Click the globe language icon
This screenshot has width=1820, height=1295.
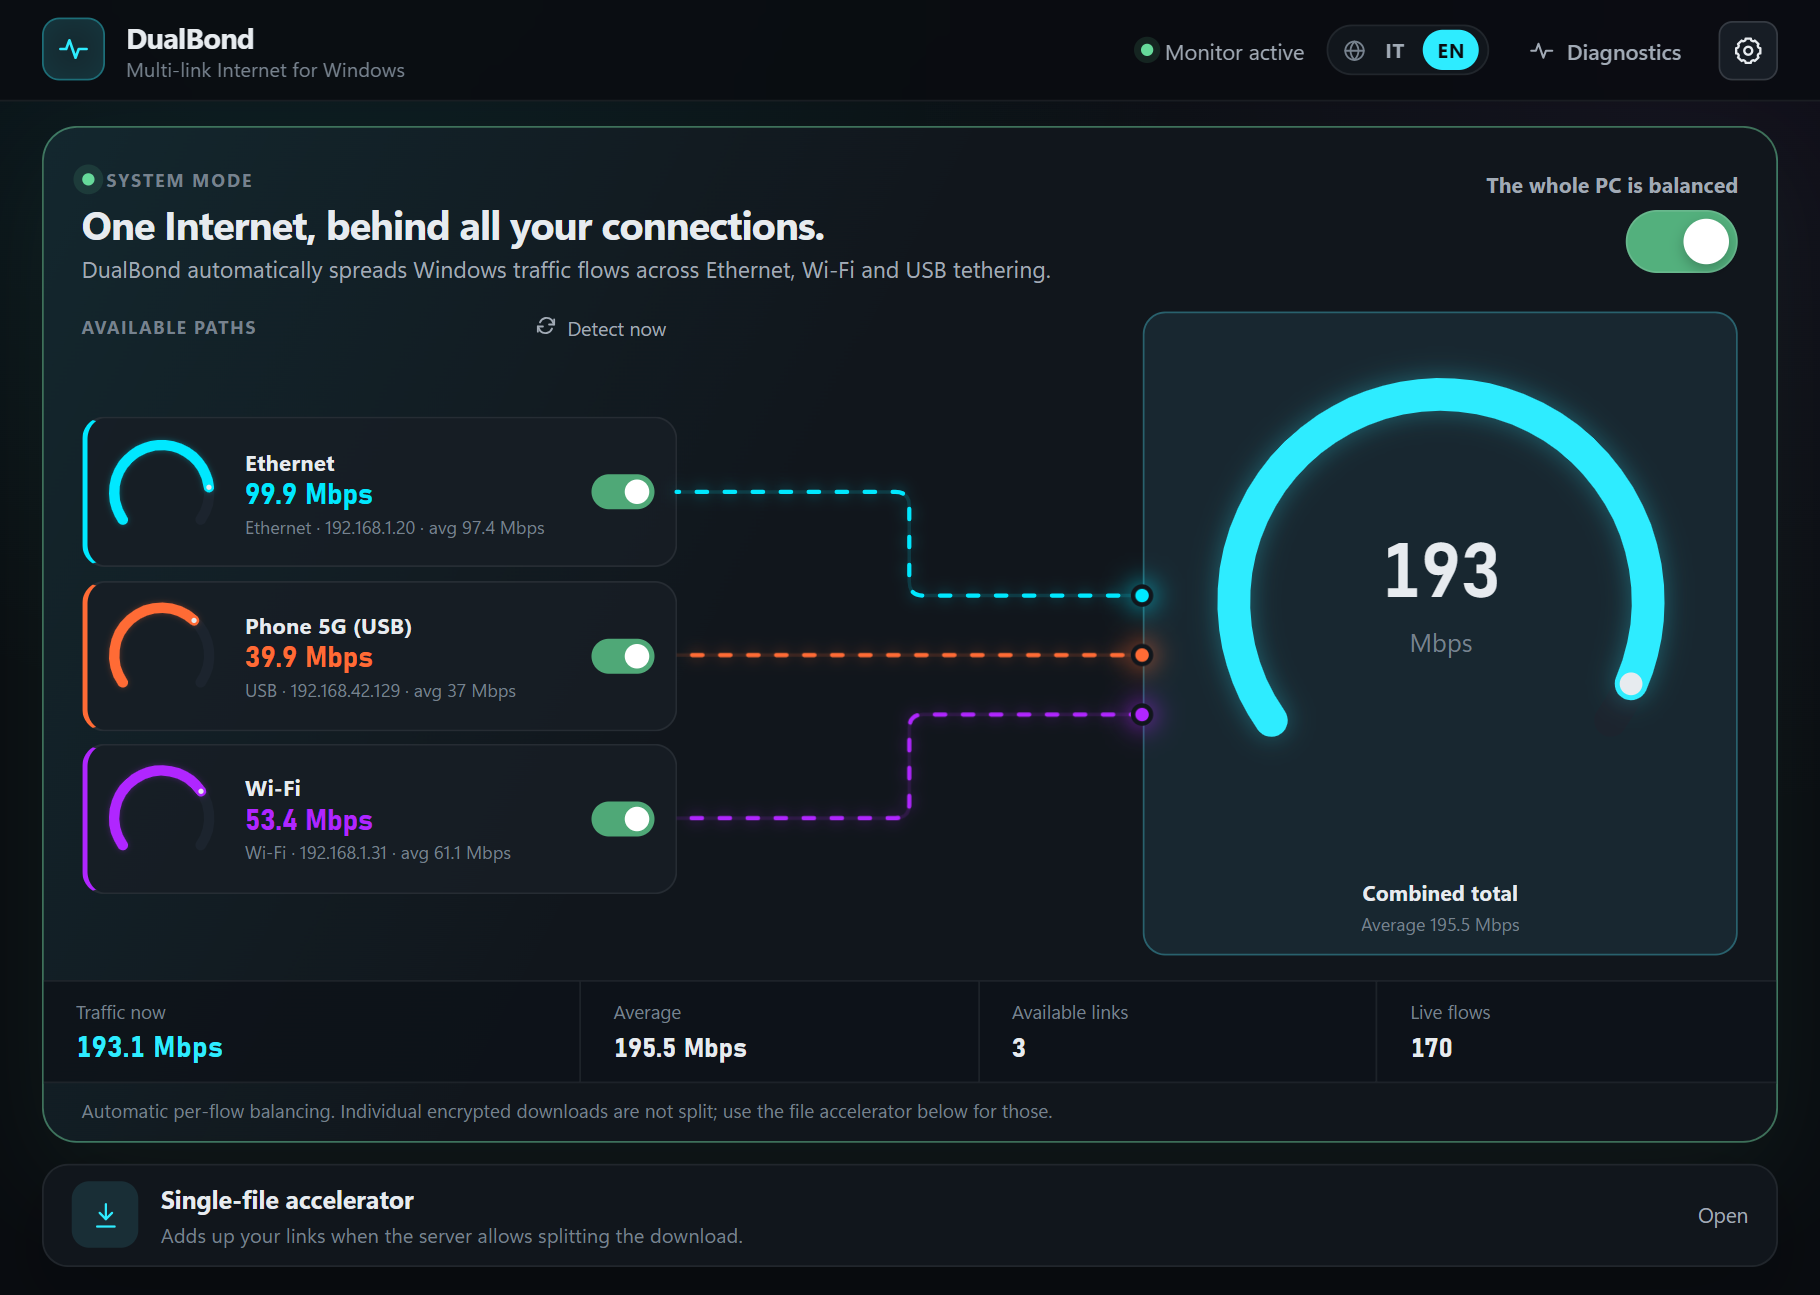pyautogui.click(x=1354, y=51)
